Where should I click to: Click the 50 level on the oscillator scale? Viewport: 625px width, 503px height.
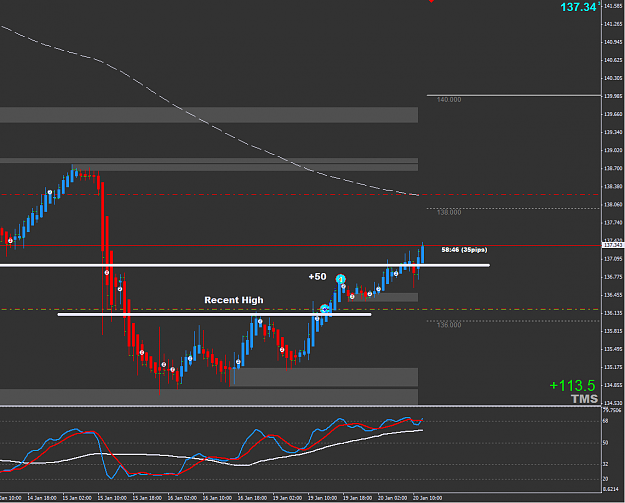click(606, 443)
